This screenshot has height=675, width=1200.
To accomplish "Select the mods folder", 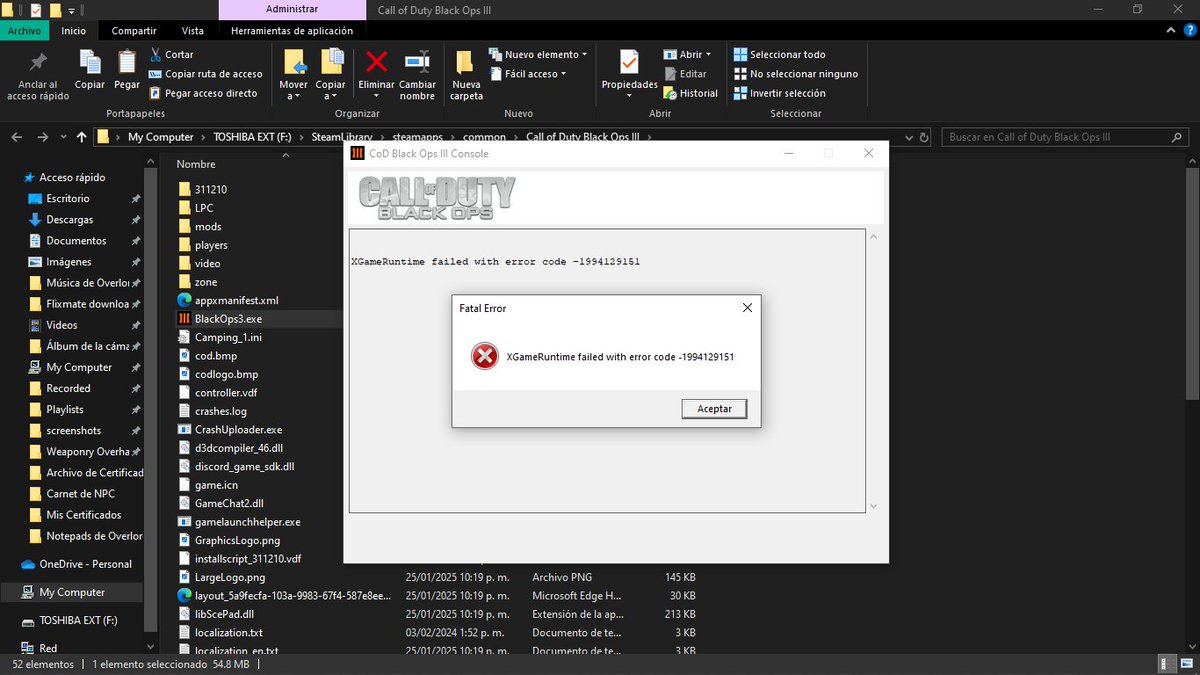I will [x=208, y=226].
